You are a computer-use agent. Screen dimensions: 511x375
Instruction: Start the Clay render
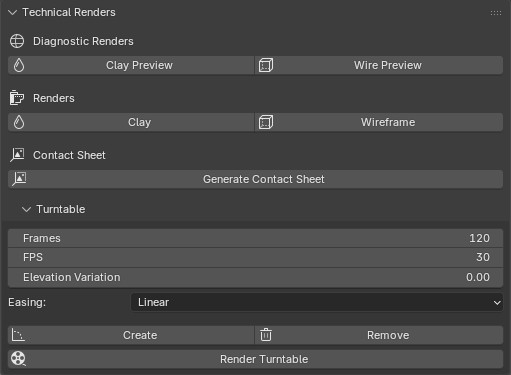click(131, 122)
